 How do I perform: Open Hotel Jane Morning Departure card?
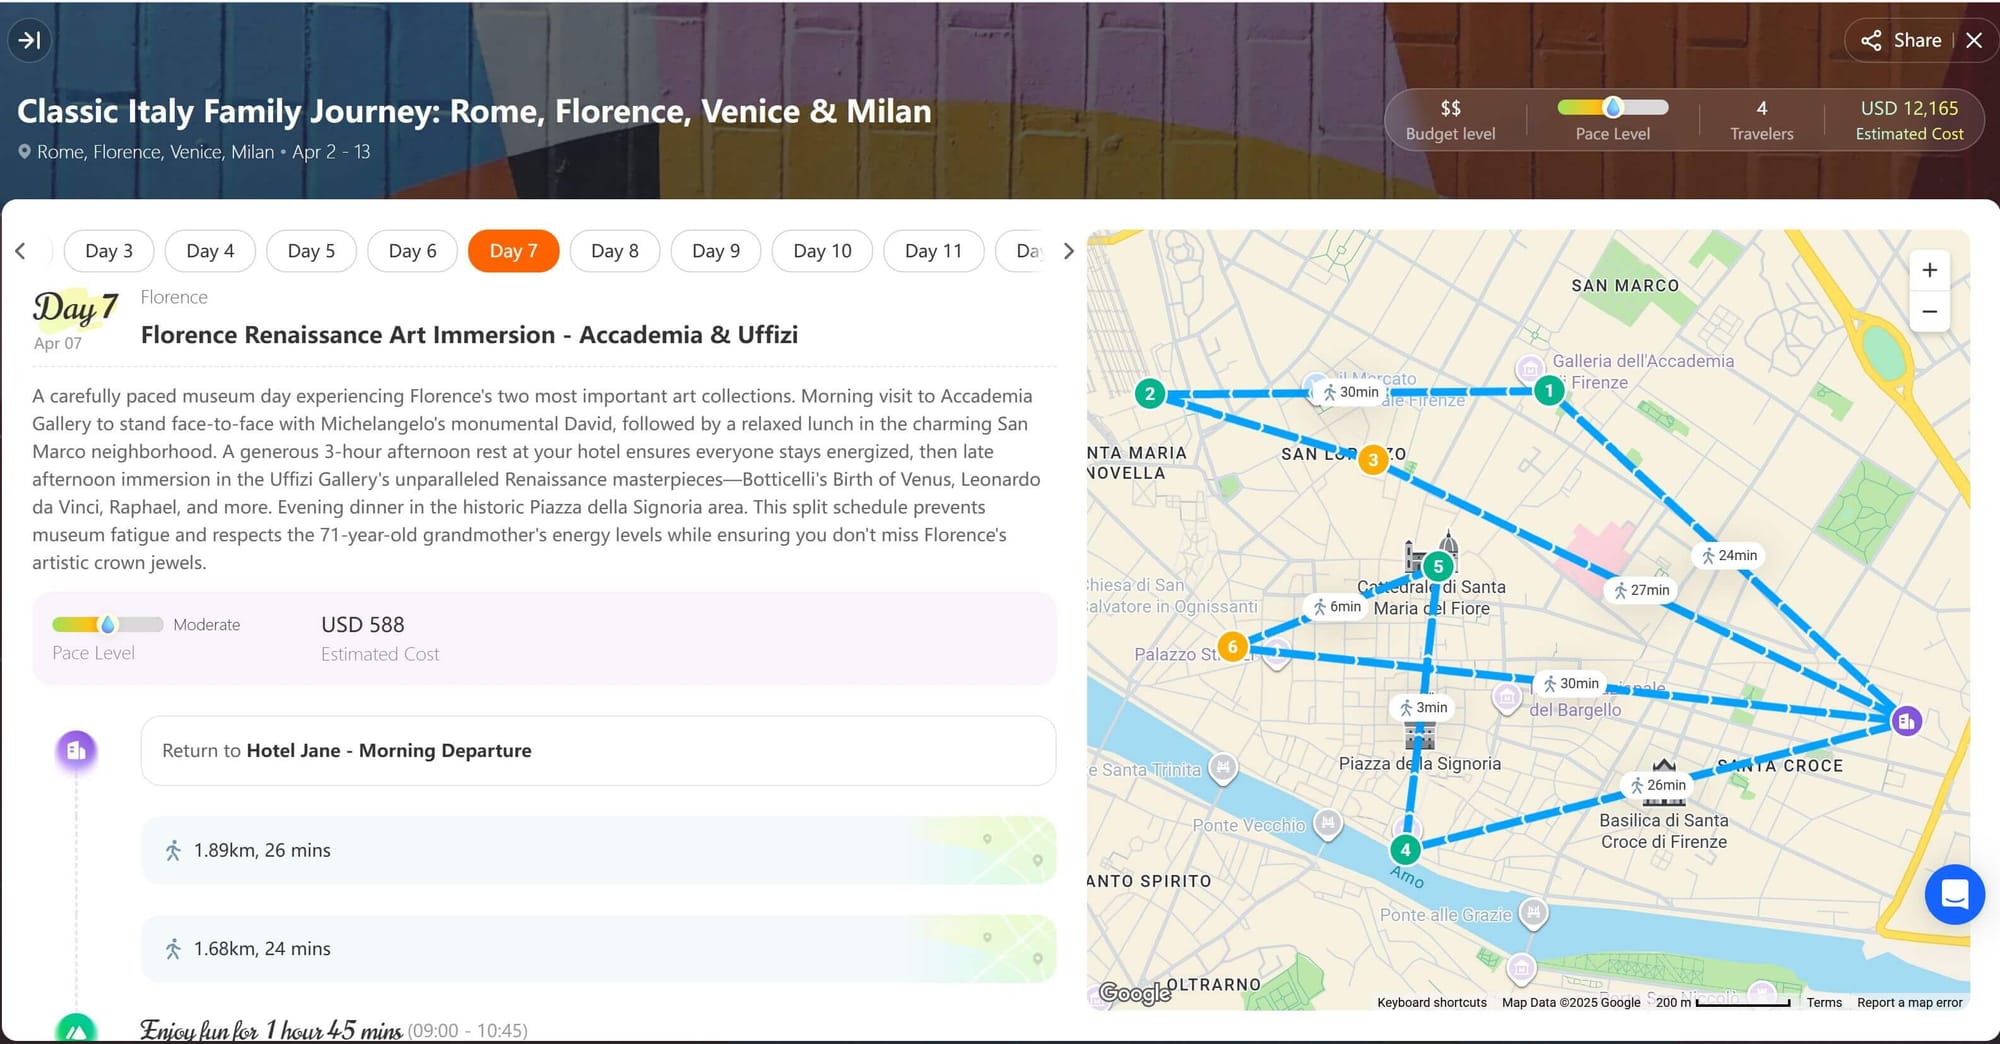(x=598, y=750)
